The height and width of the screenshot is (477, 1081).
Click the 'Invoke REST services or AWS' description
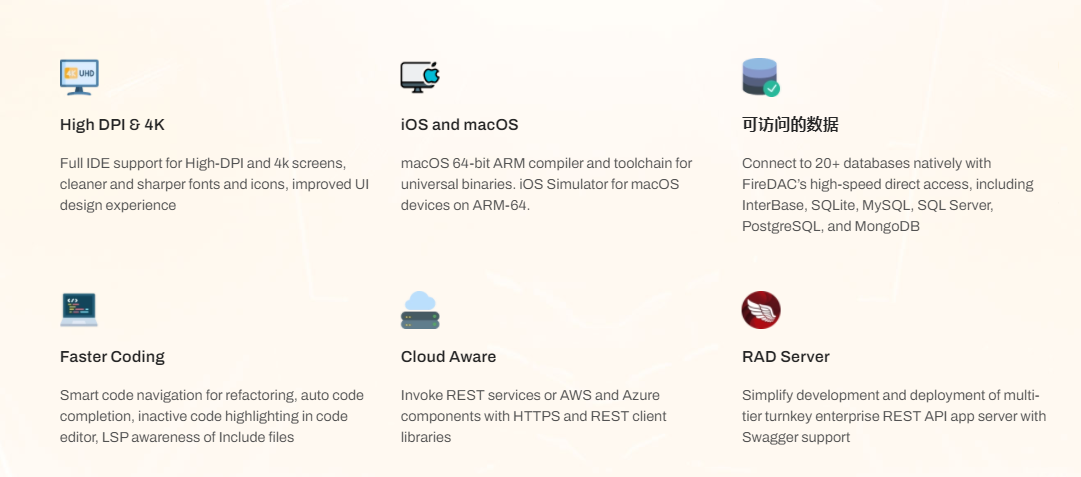(x=534, y=416)
